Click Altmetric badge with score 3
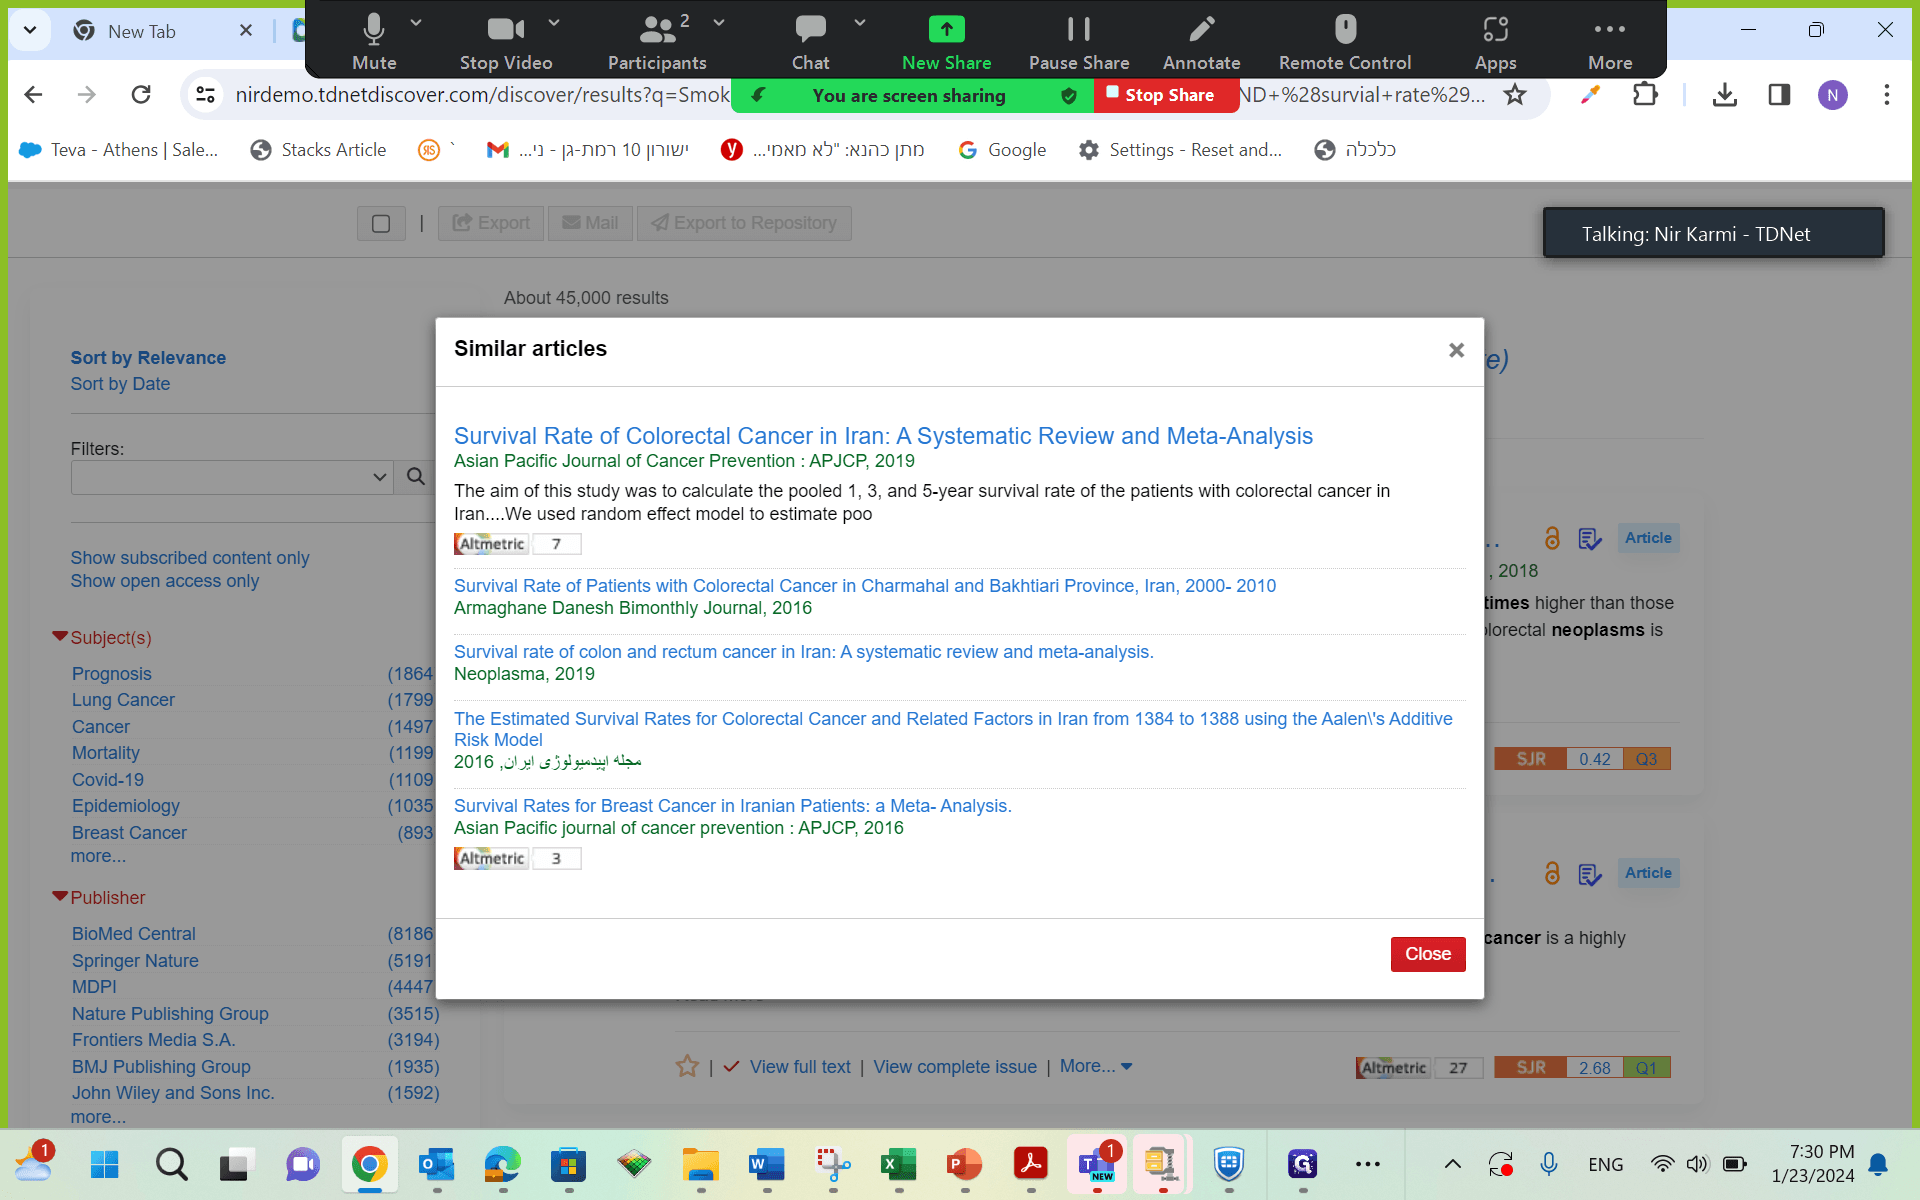This screenshot has width=1920, height=1200. pyautogui.click(x=517, y=858)
